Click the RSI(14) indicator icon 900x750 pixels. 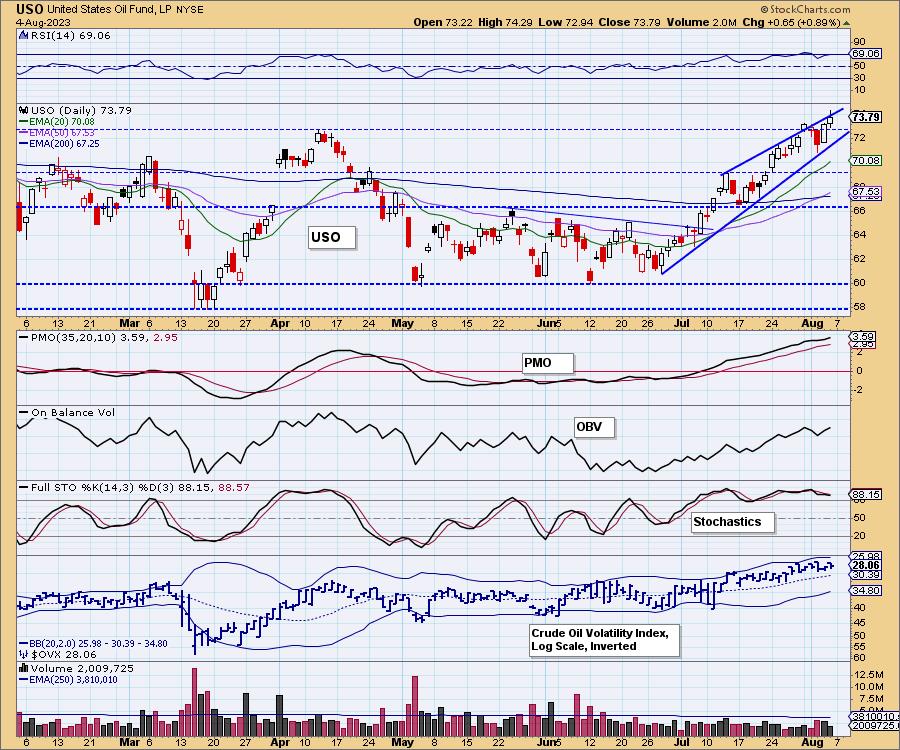(x=23, y=36)
